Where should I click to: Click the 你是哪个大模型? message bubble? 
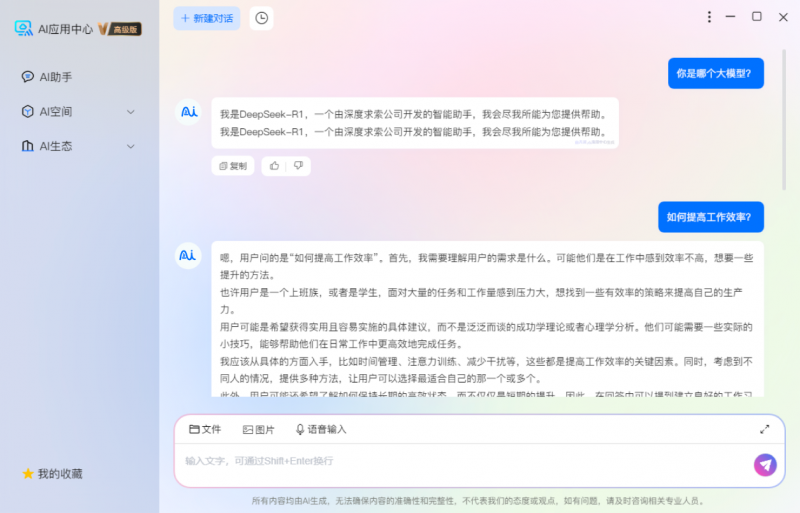coord(716,74)
